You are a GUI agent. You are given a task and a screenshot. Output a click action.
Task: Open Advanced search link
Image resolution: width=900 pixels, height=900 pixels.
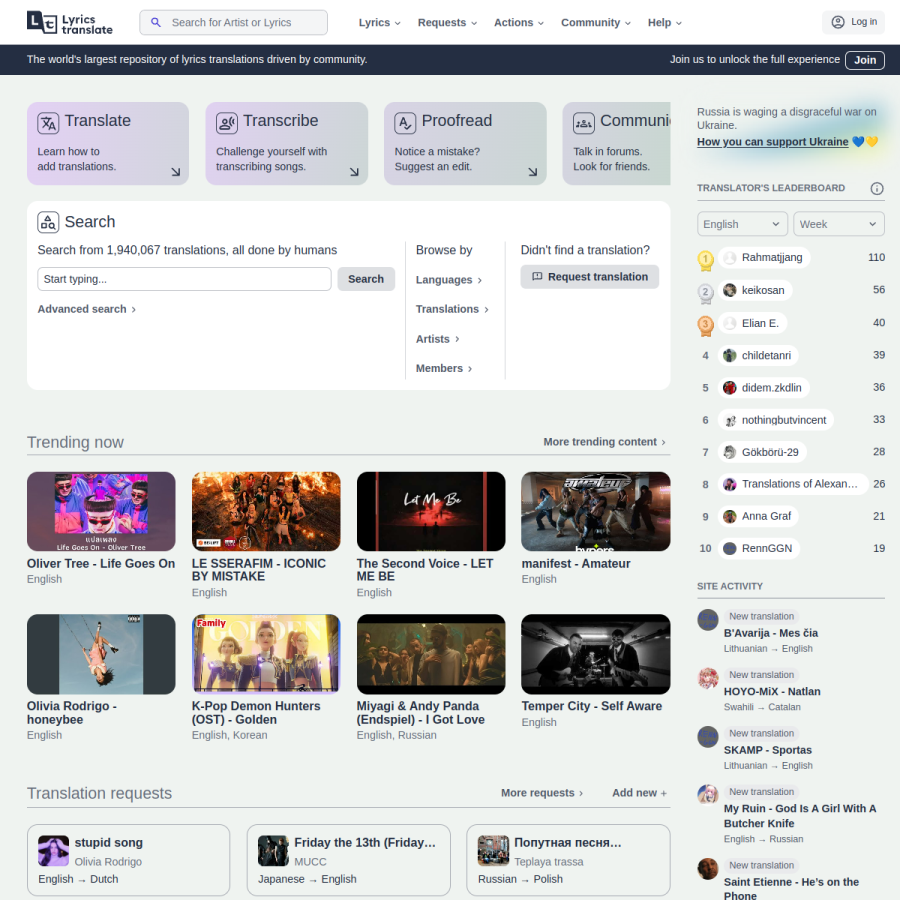(87, 309)
